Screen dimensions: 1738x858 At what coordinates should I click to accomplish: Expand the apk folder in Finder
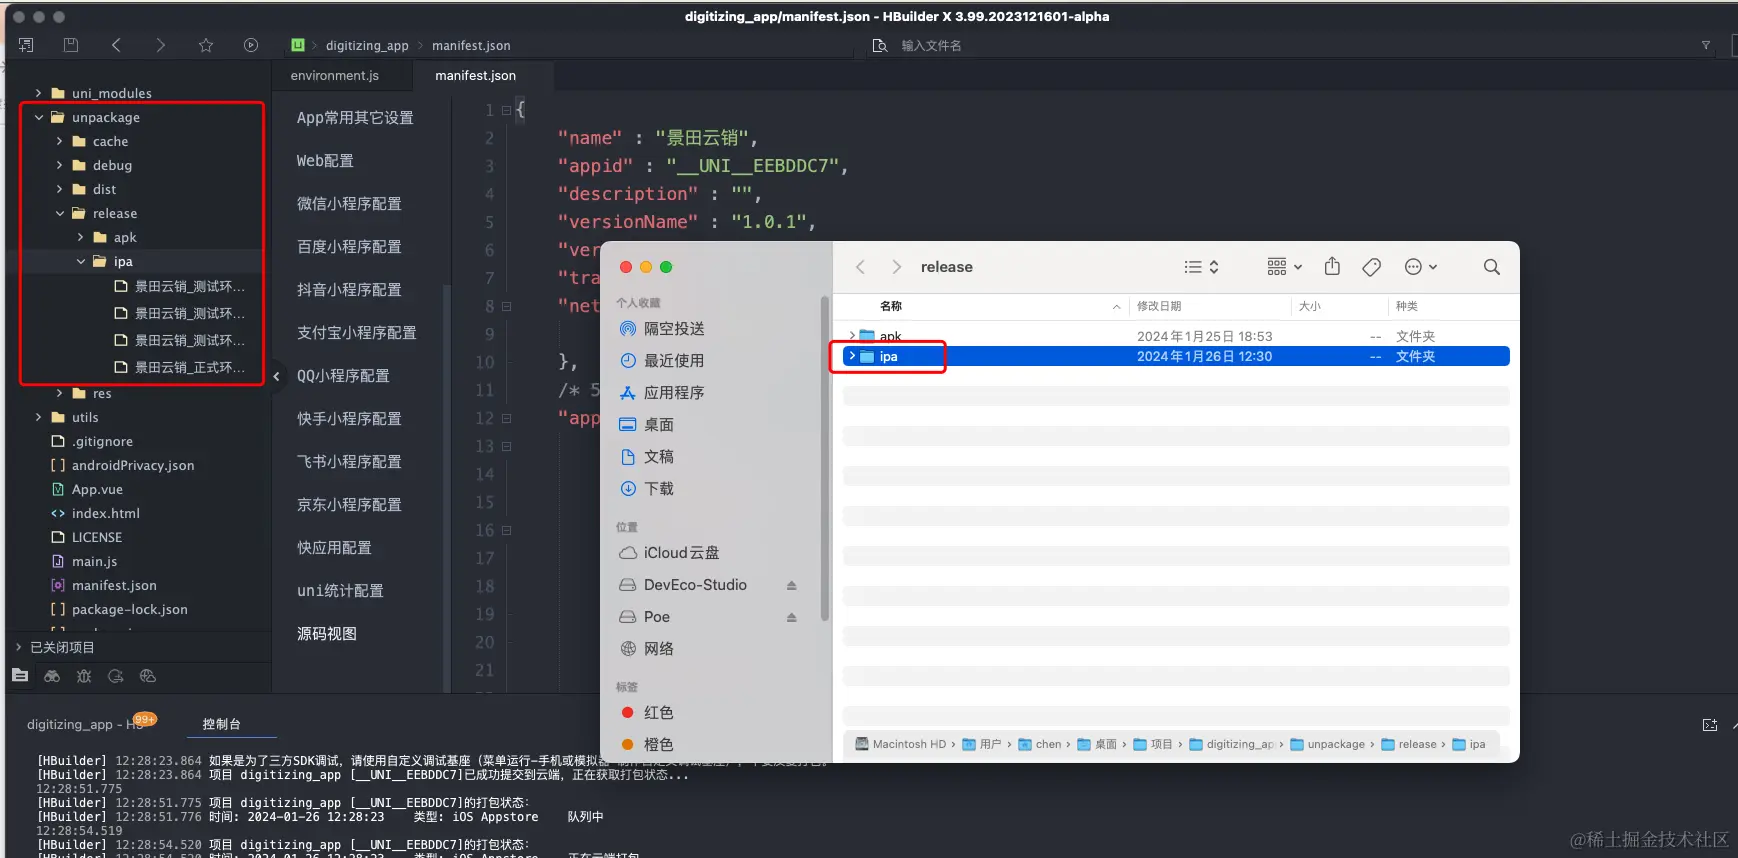852,336
